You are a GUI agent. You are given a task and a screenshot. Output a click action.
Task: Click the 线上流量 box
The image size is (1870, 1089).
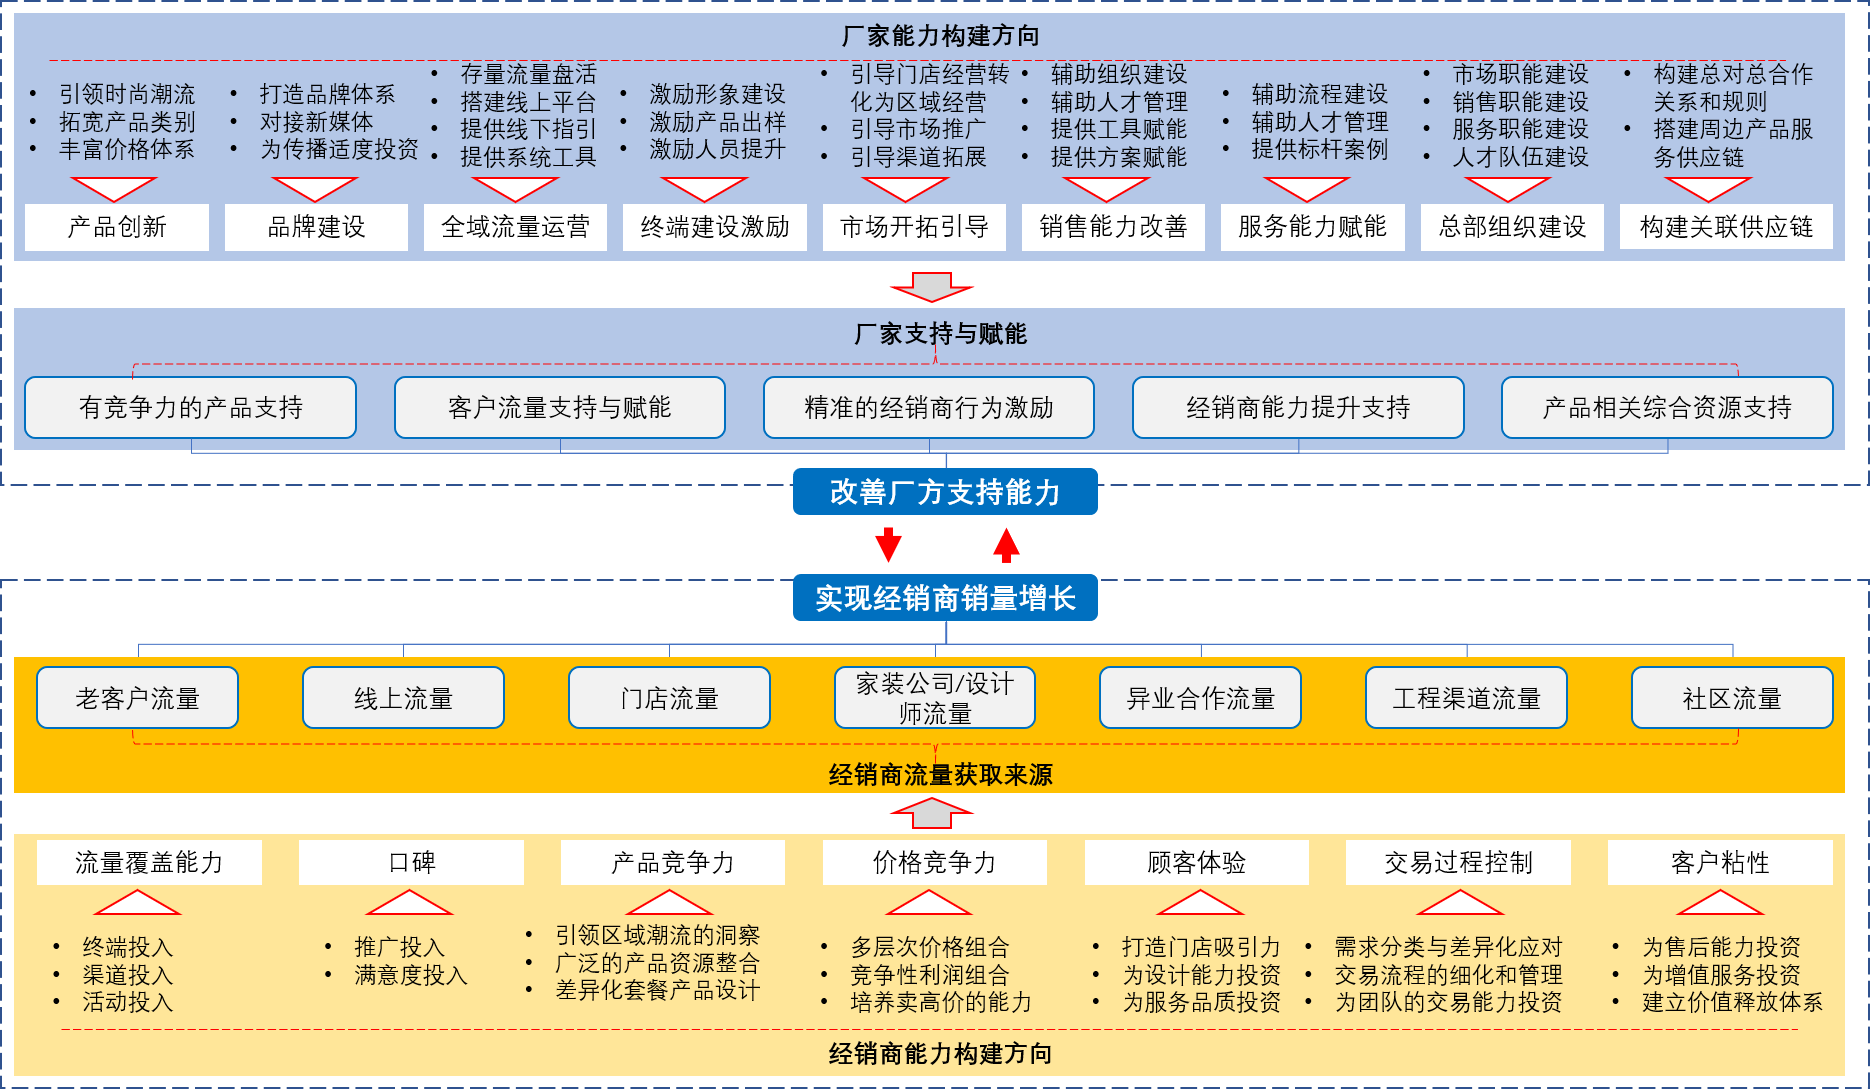[x=403, y=698]
